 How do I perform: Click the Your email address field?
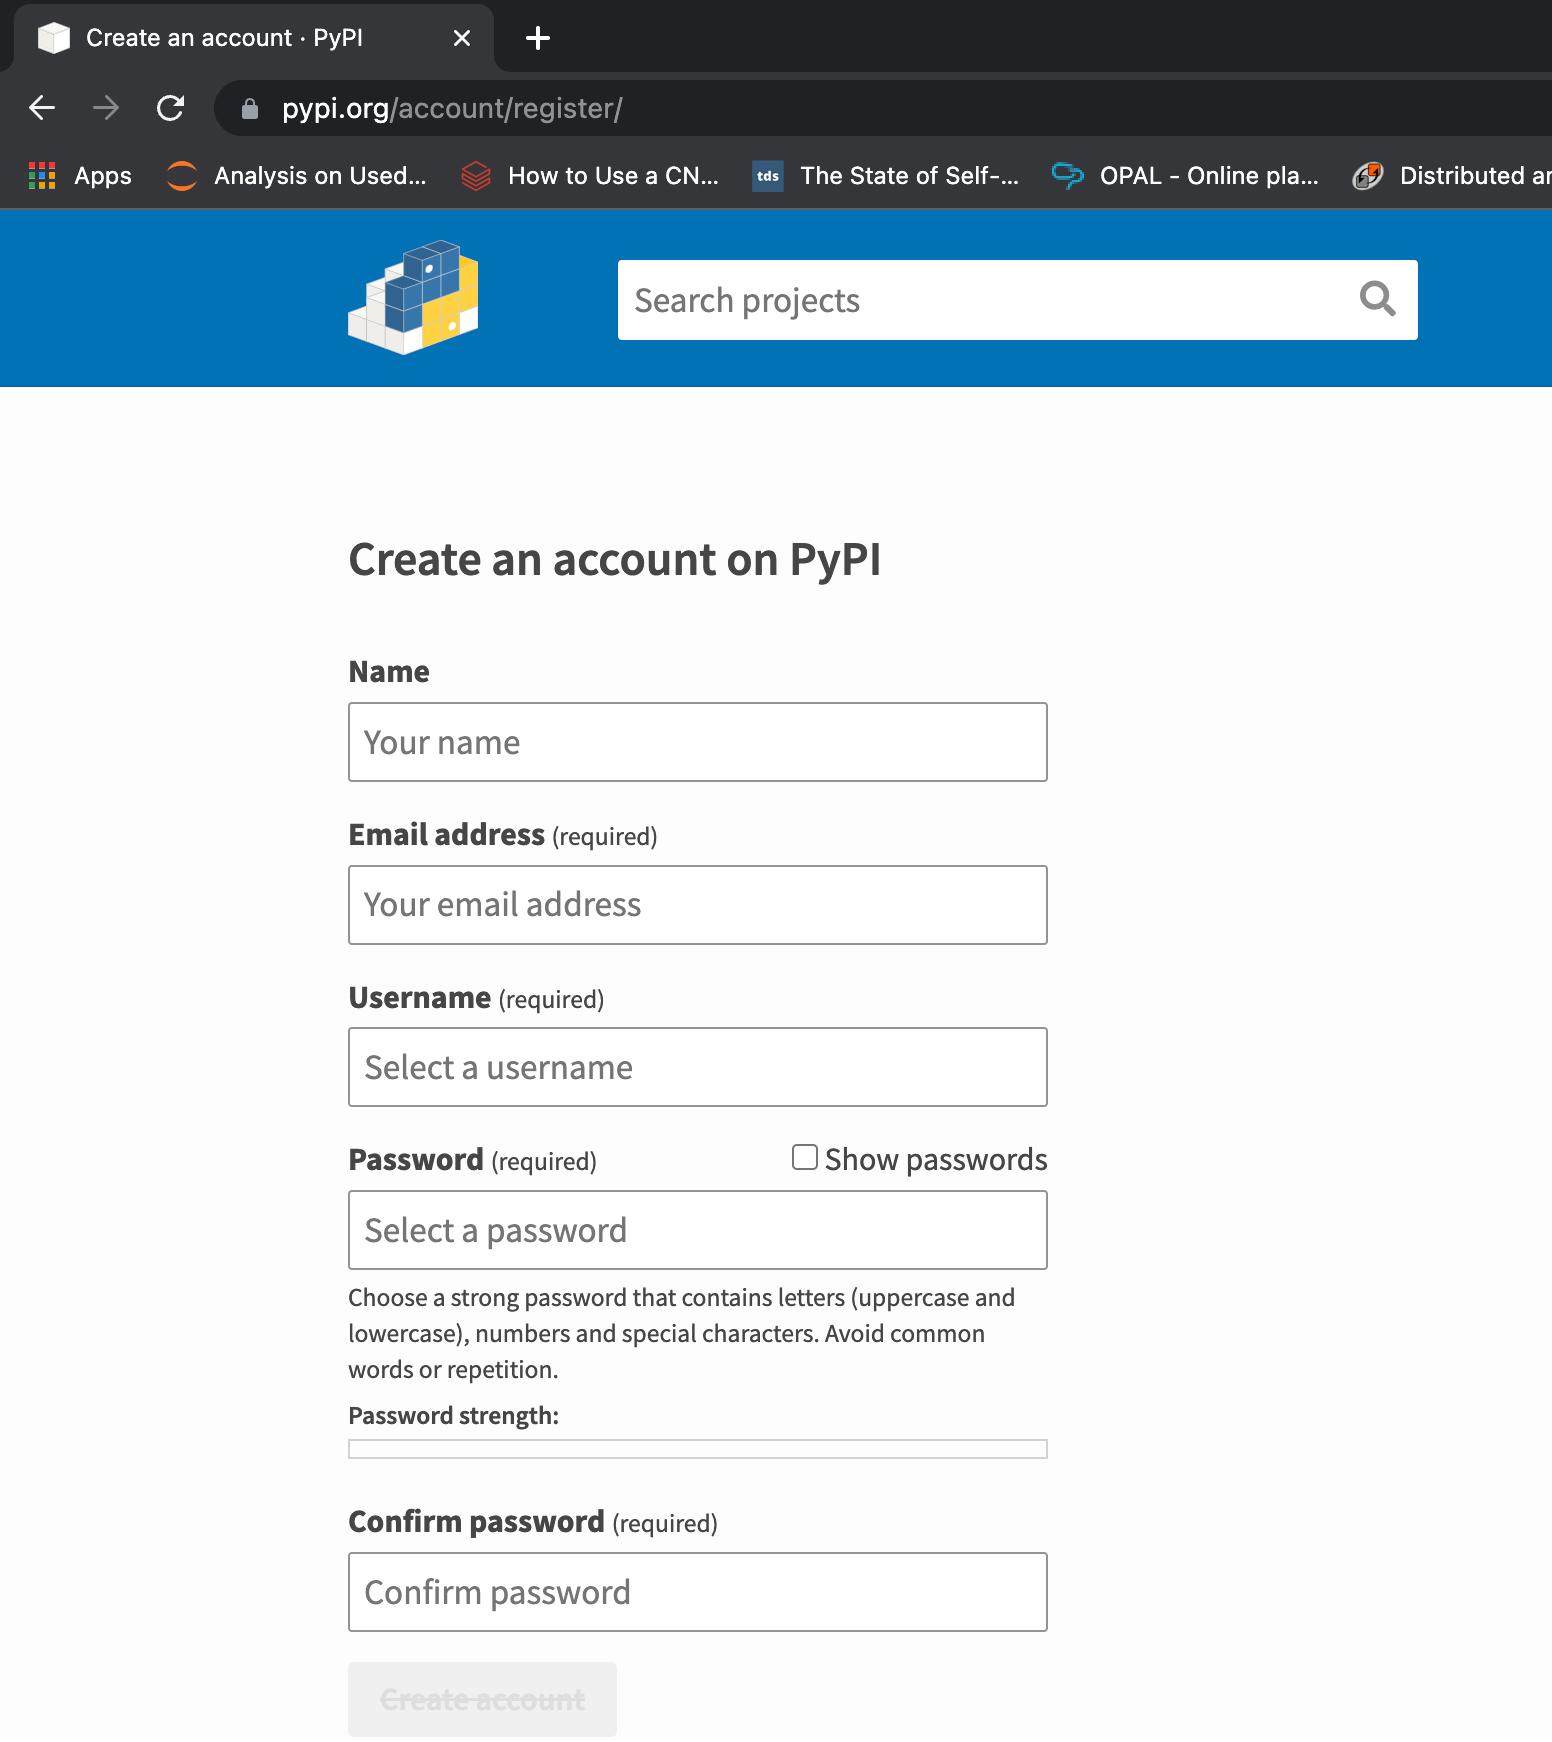pos(697,905)
